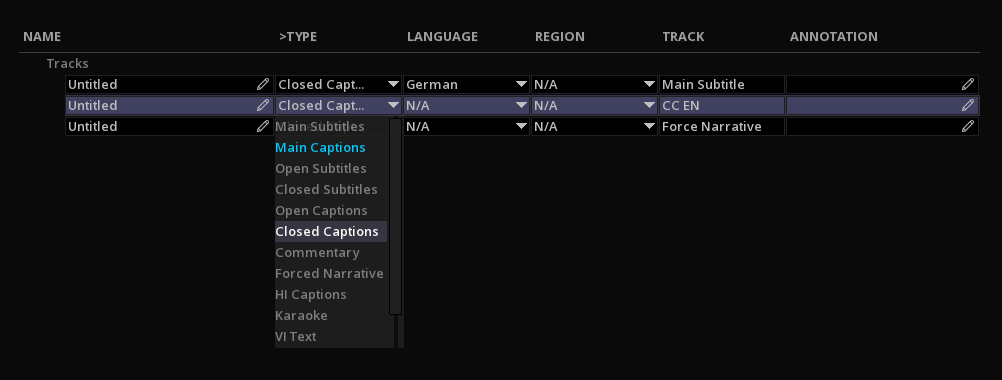
Task: Click the name edit pencil in the highlighted second row
Action: pyautogui.click(x=263, y=105)
